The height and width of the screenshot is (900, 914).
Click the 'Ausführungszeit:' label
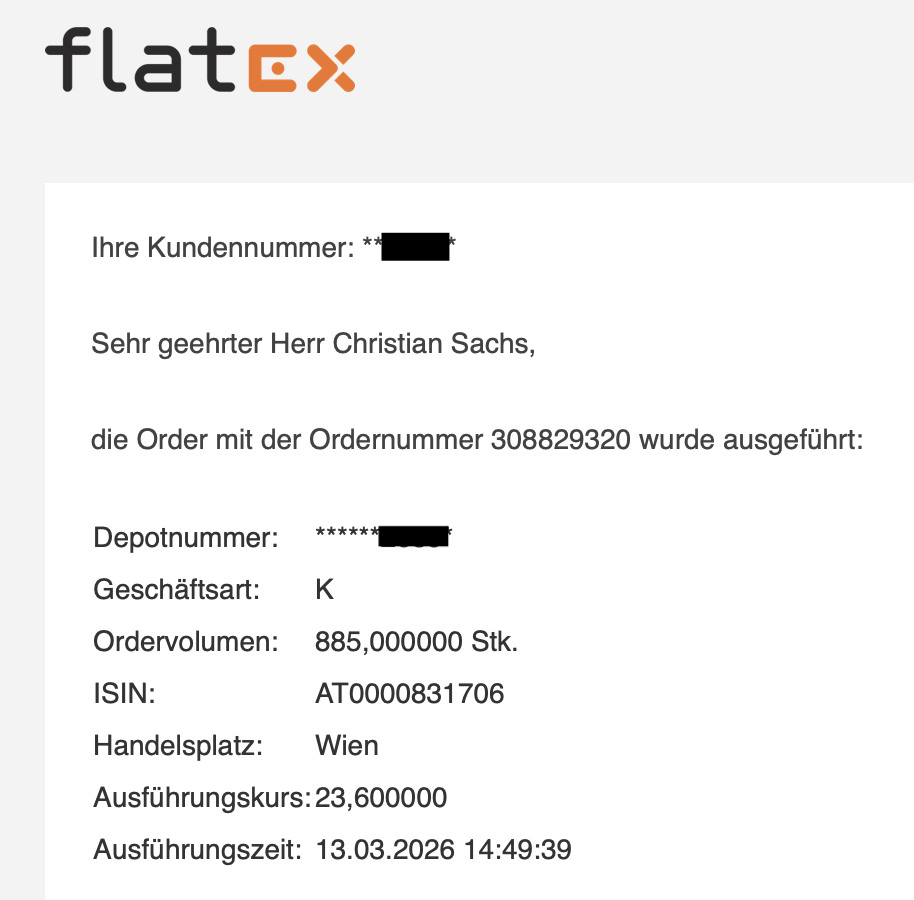tap(197, 850)
